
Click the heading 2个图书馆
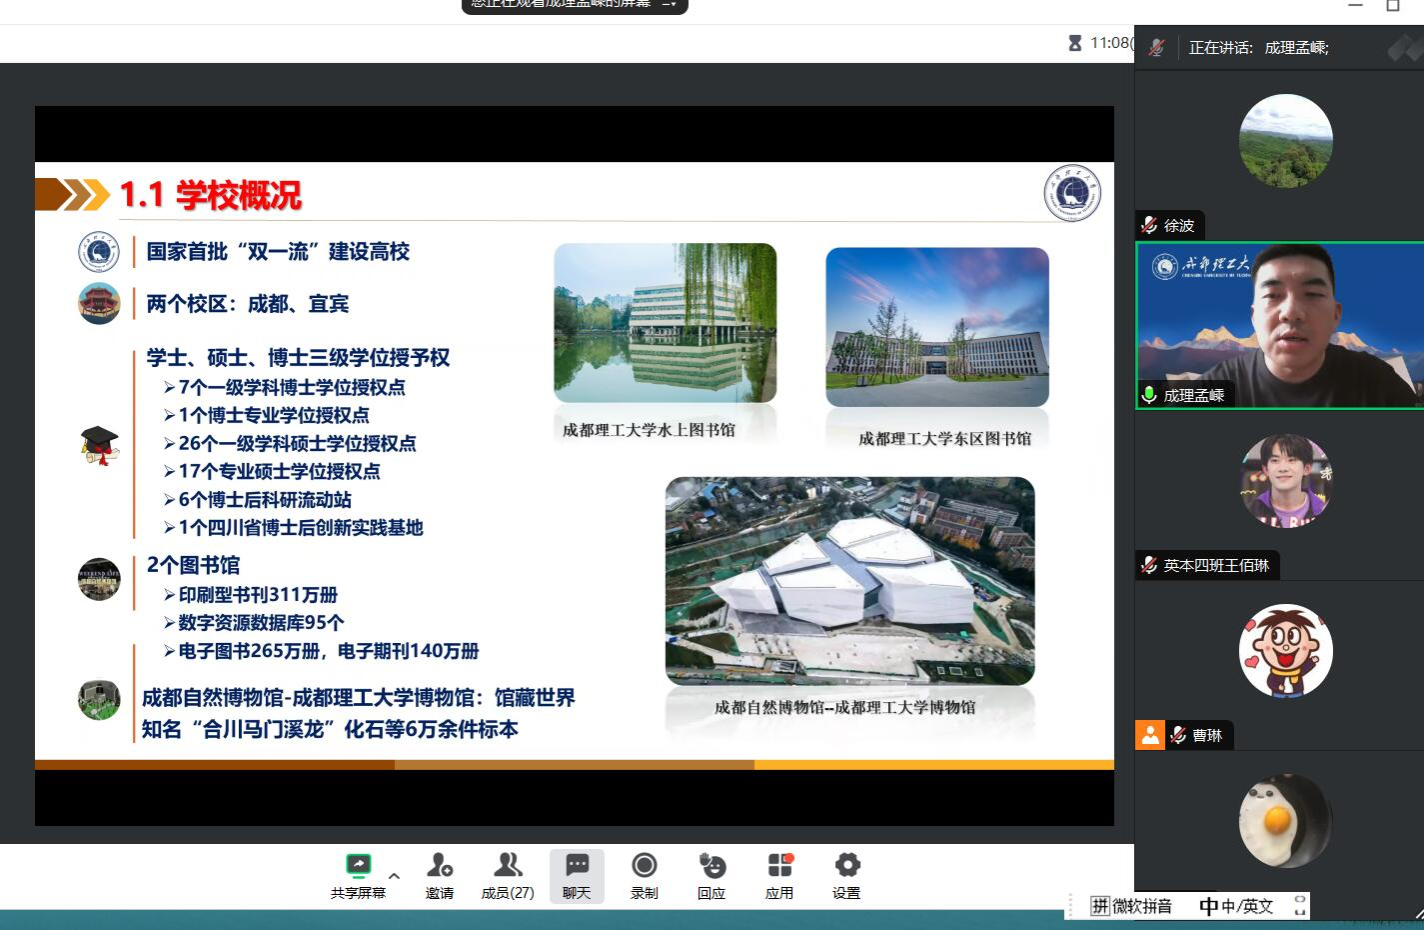point(193,565)
